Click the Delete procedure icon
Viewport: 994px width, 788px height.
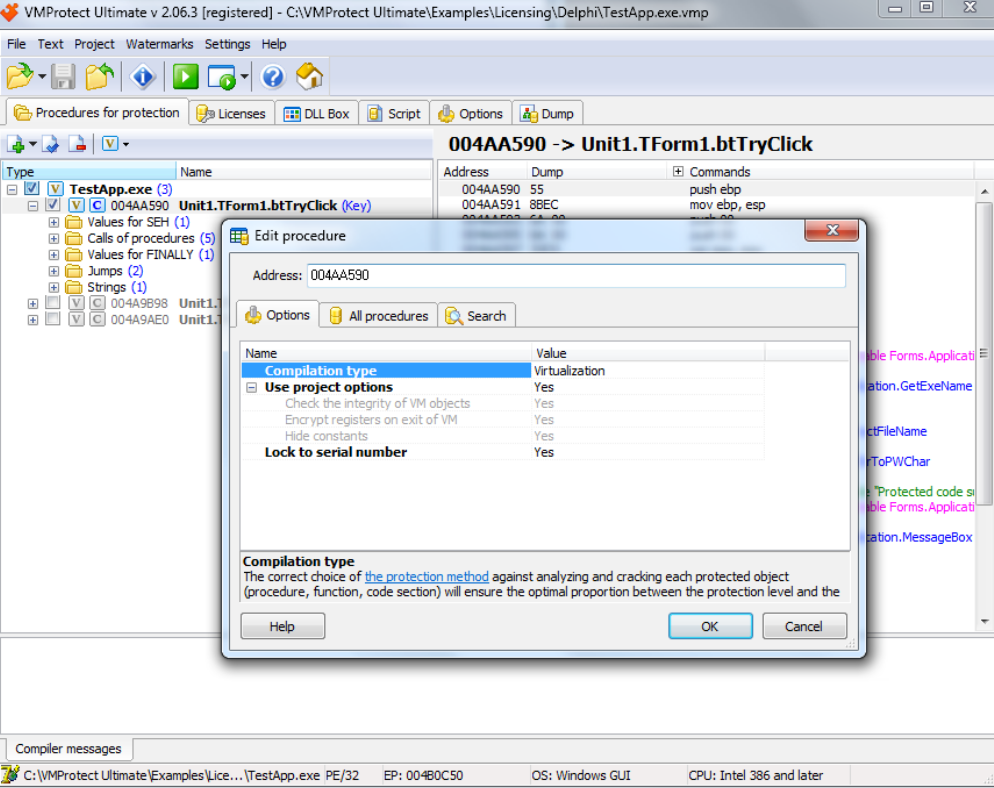point(77,145)
